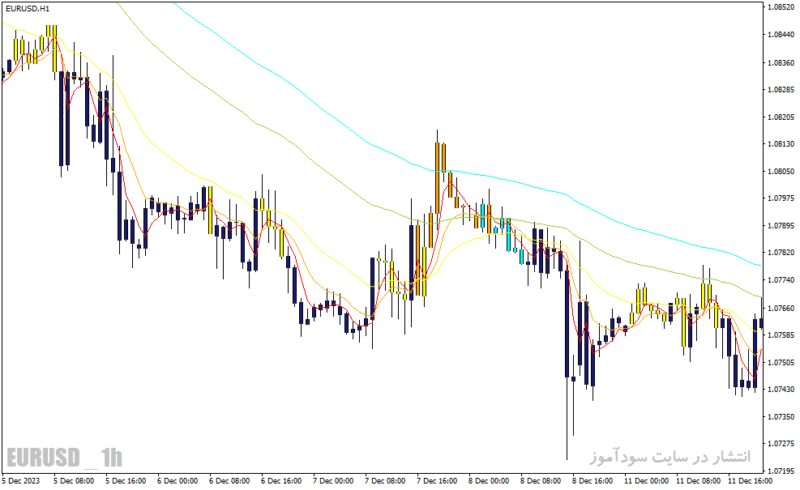Click the 1.07505 price axis label
Viewport: 800px width, 490px height.
tap(781, 362)
